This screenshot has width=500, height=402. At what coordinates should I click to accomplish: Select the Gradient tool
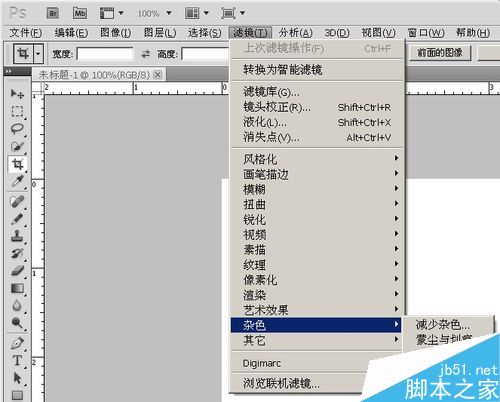[17, 288]
